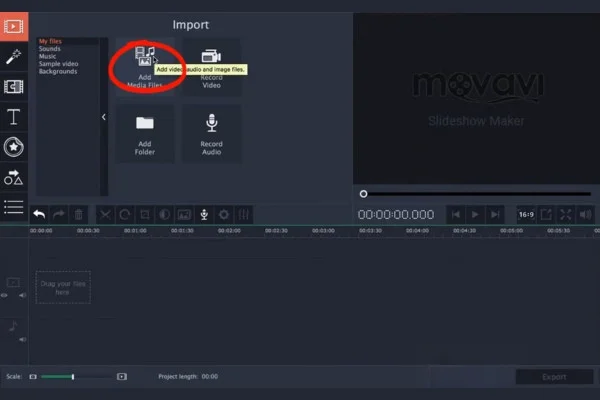Detach the preview window icon
Viewport: 600px width, 400px height.
(x=546, y=214)
